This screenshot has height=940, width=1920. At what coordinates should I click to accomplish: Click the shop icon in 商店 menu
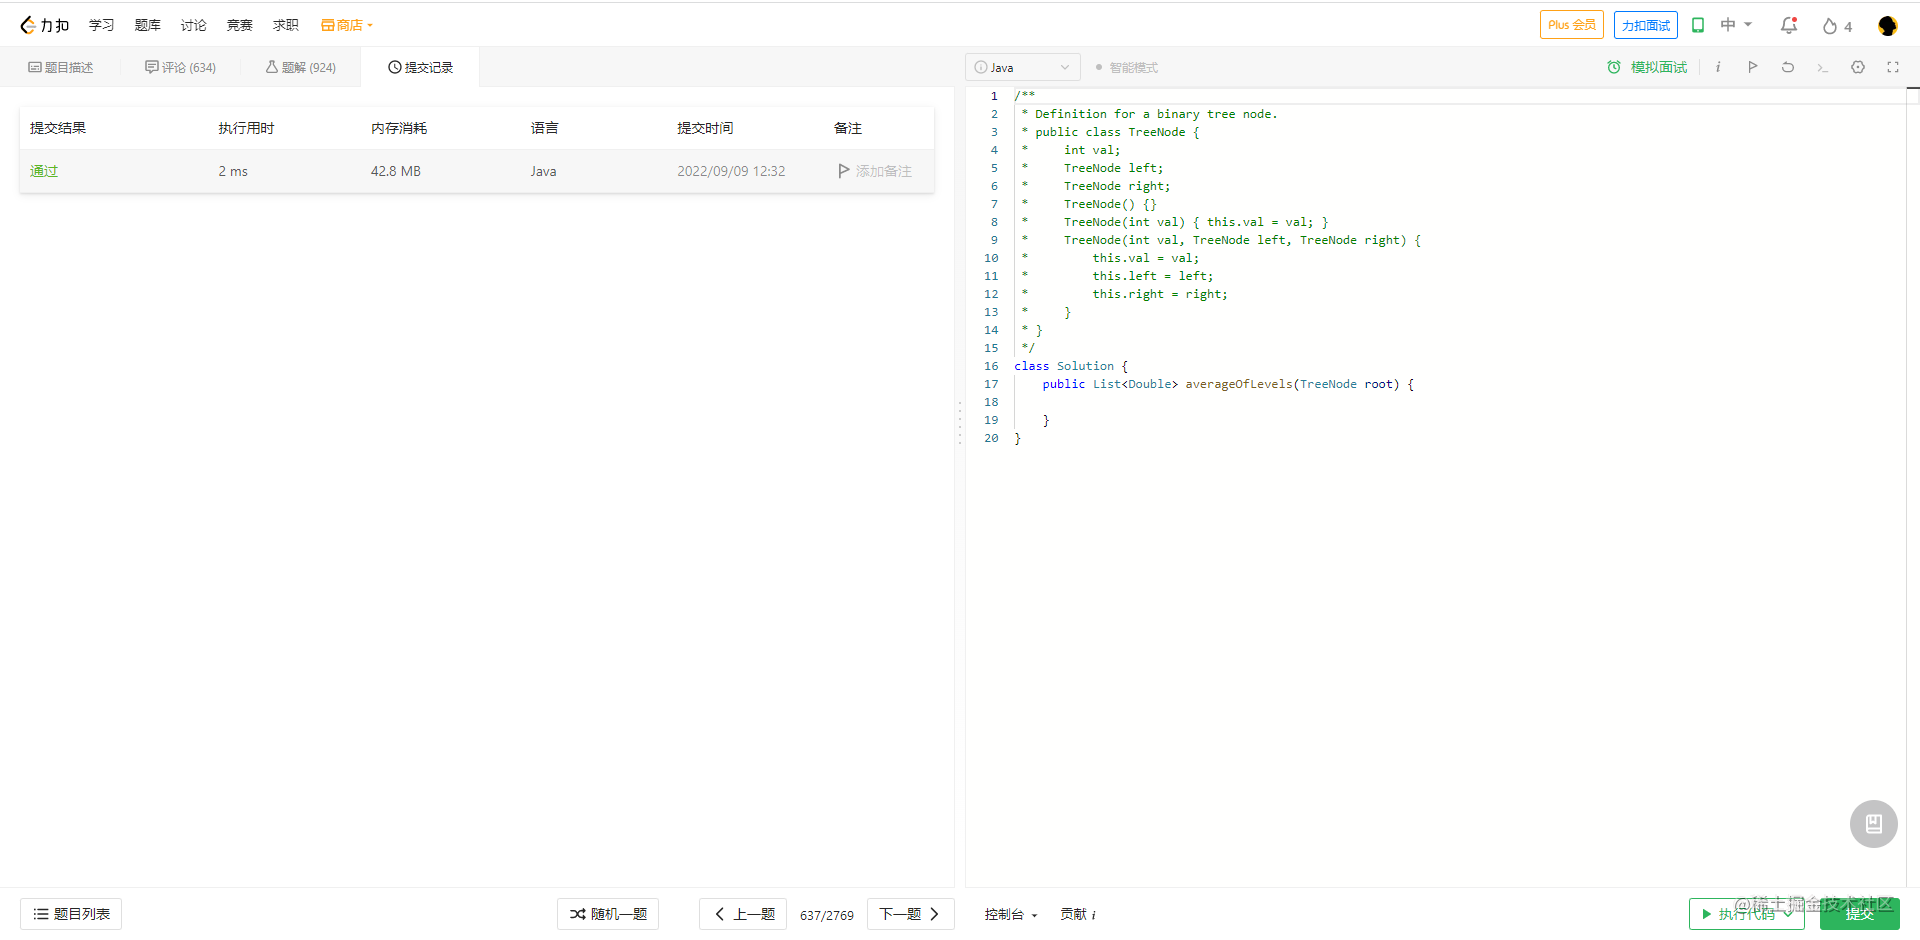pos(327,25)
